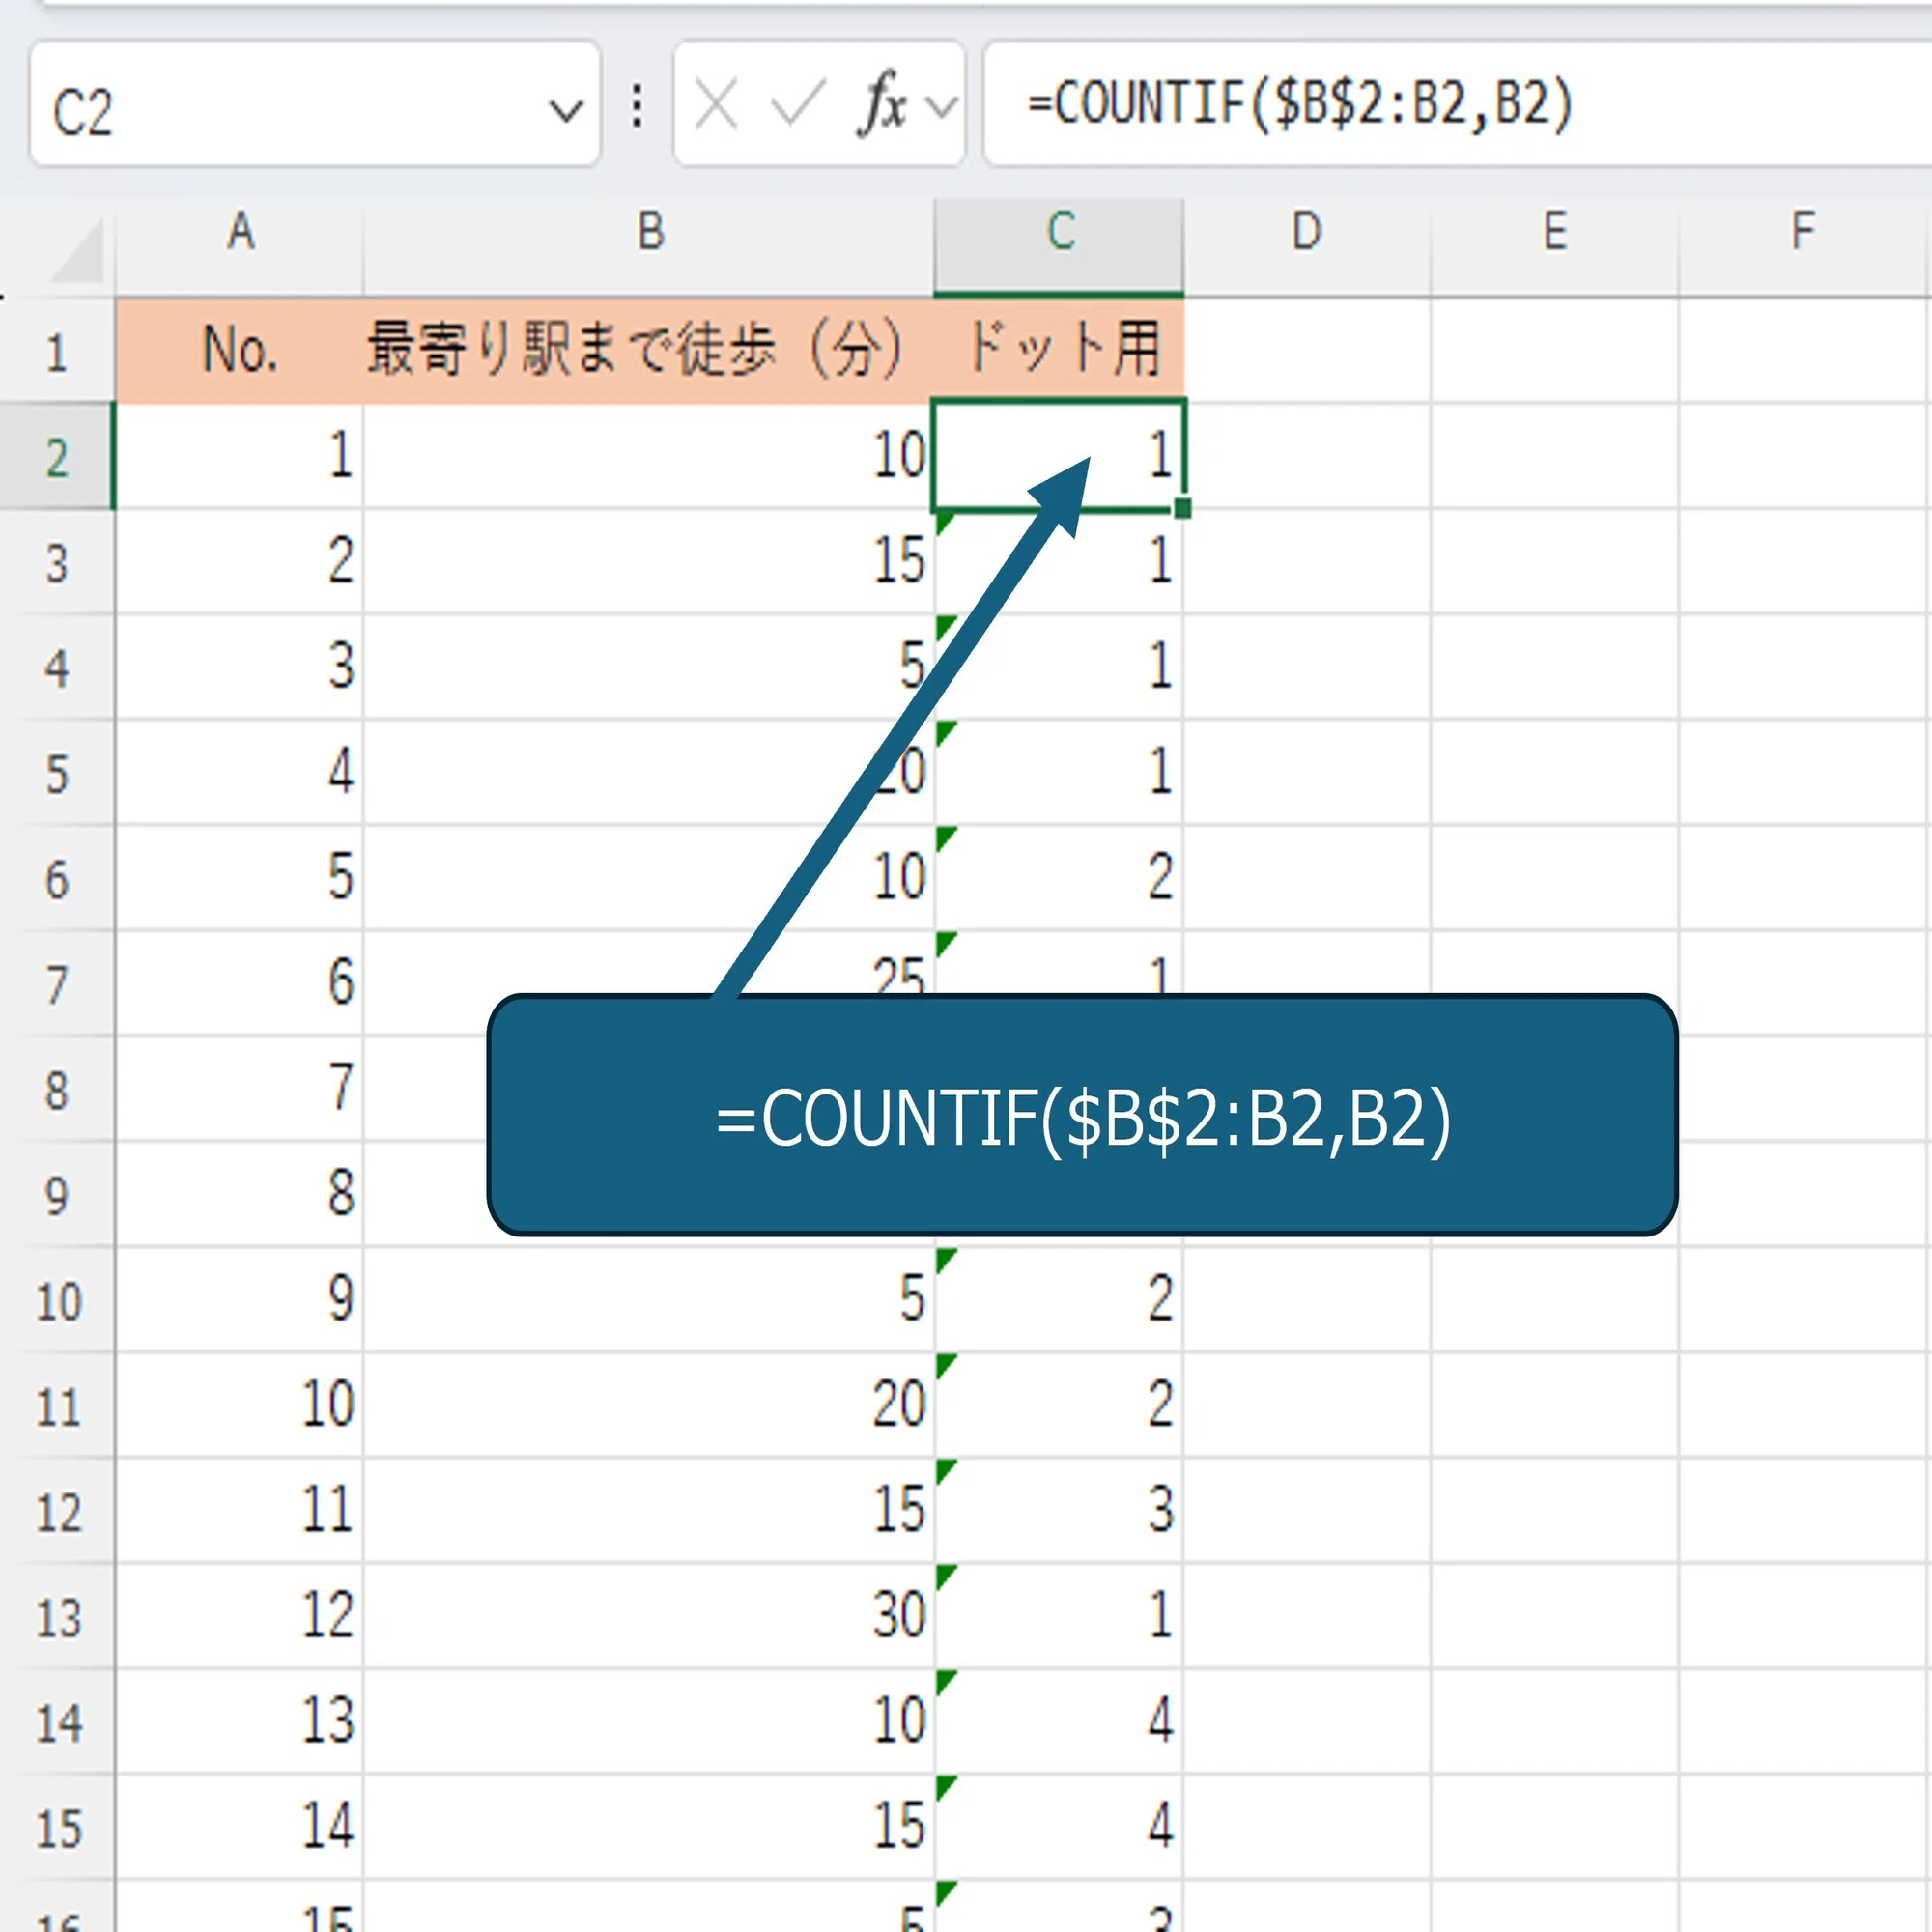Select row 2 header
Screen dimensions: 1932x1932
click(58, 457)
